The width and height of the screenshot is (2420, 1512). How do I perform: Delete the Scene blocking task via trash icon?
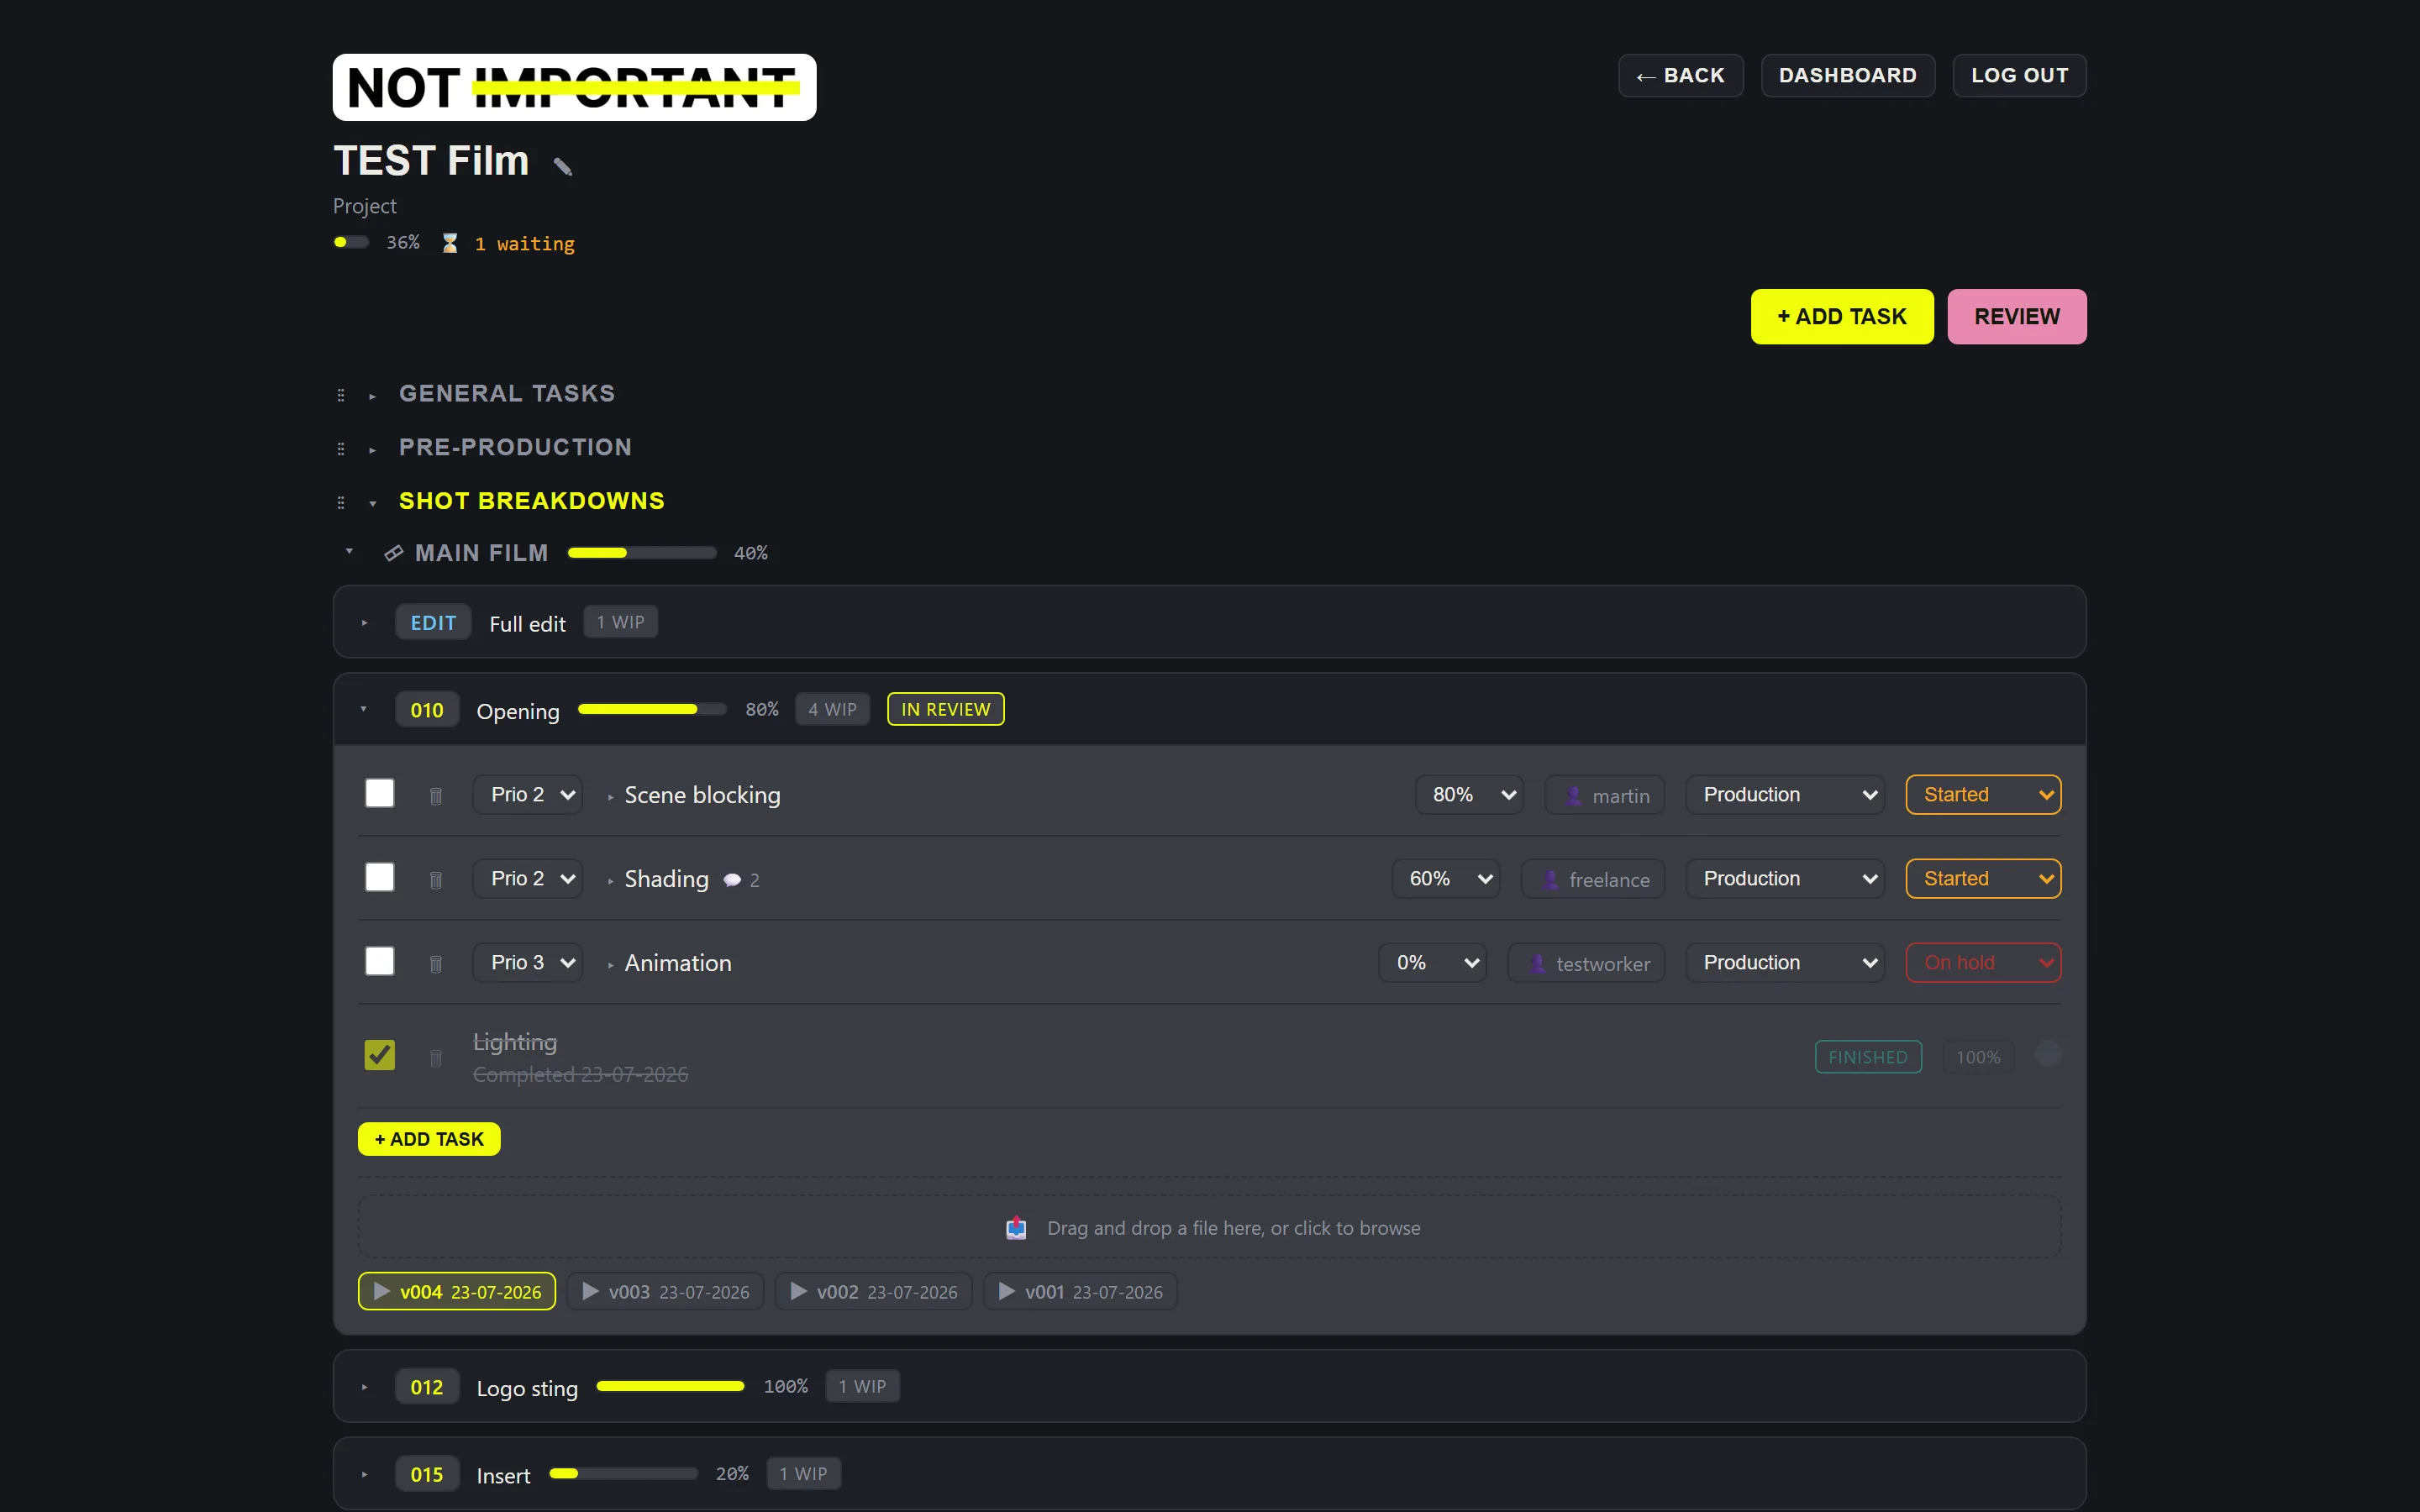click(436, 796)
